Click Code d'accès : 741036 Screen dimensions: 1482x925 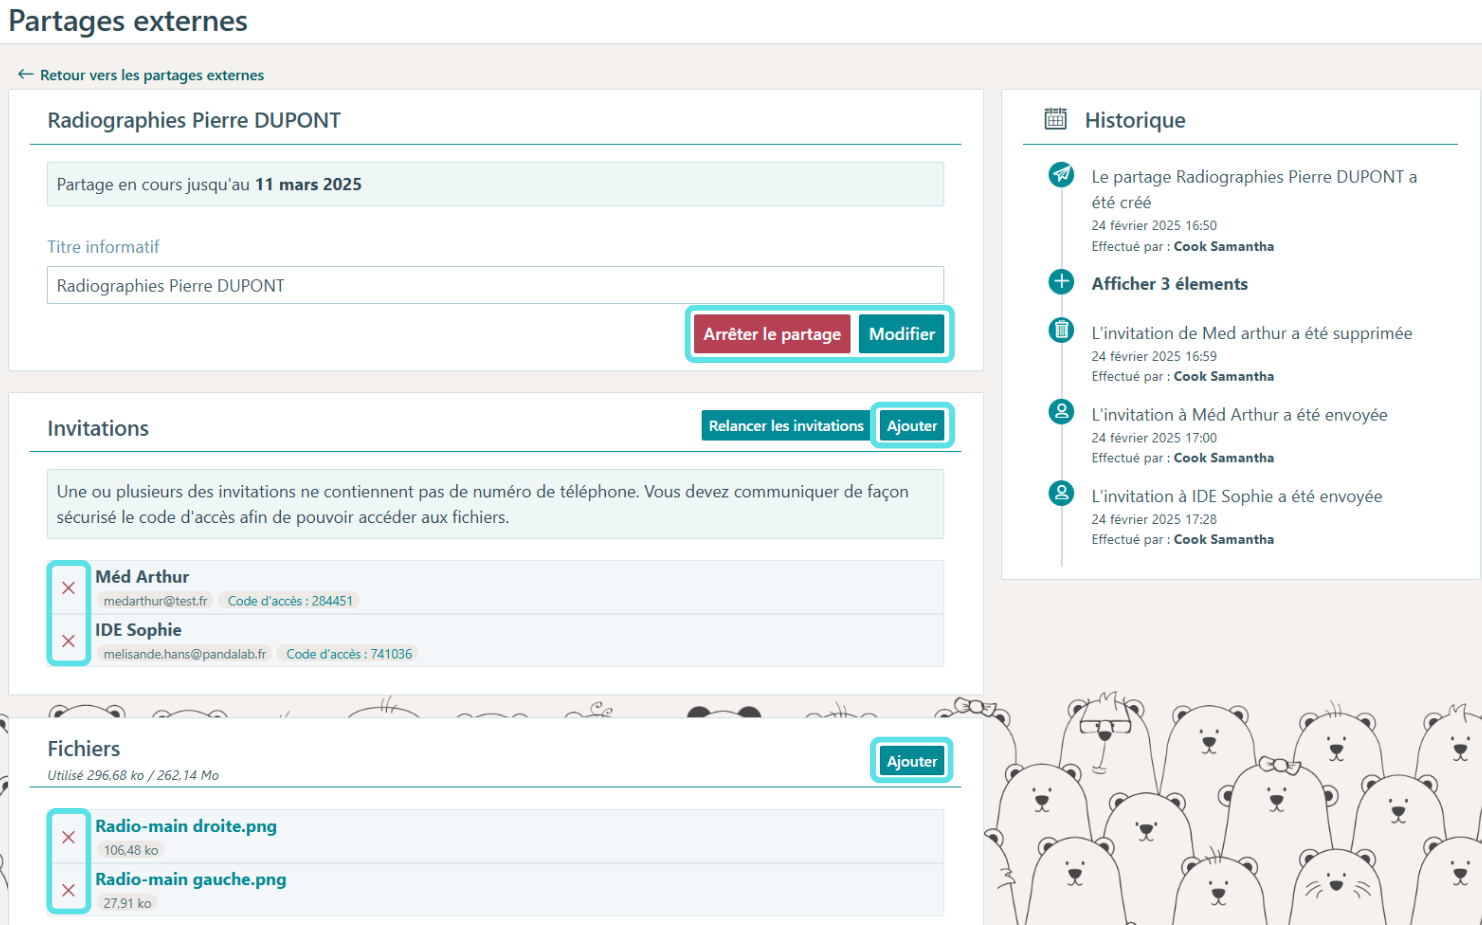point(349,654)
